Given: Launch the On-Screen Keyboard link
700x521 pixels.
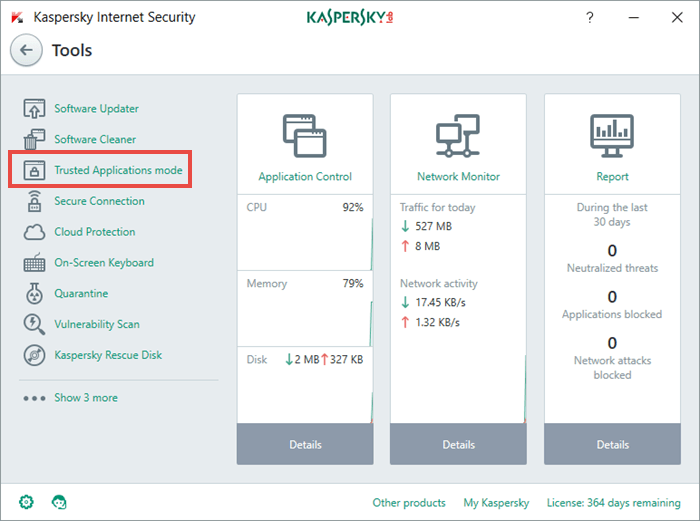Looking at the screenshot, I should tap(104, 263).
